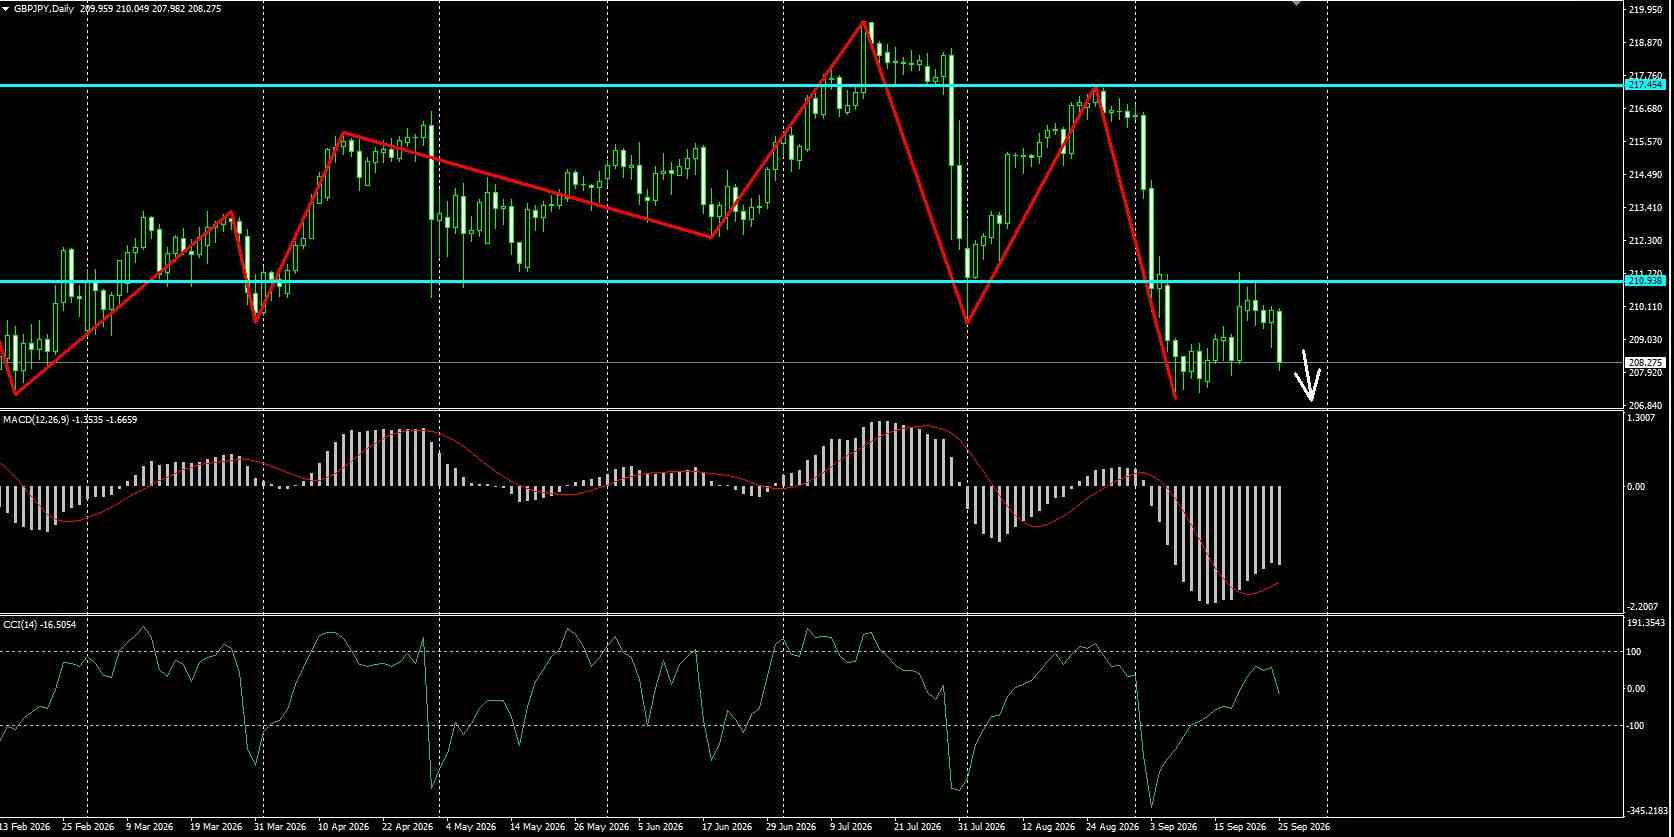The height and width of the screenshot is (837, 1674).
Task: Click the grey chart shift marker at top
Action: click(1297, 3)
